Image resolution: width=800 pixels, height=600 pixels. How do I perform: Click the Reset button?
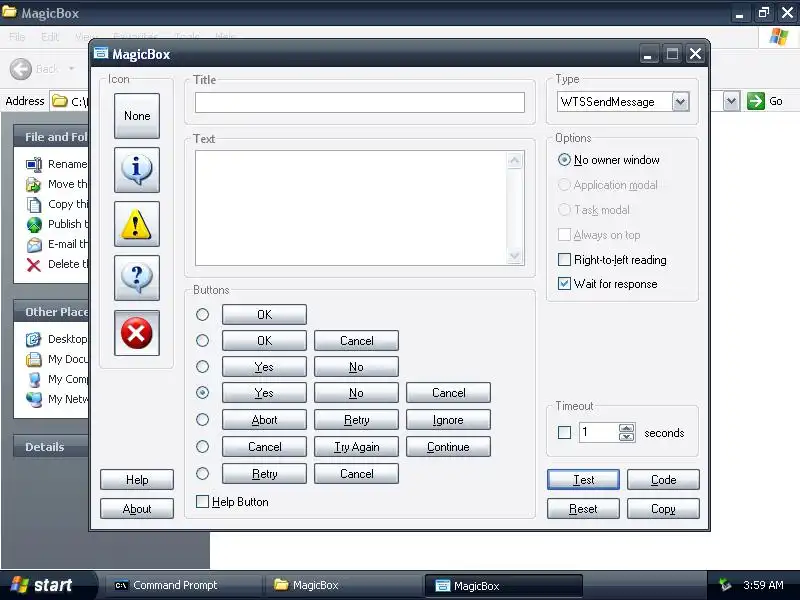point(583,509)
